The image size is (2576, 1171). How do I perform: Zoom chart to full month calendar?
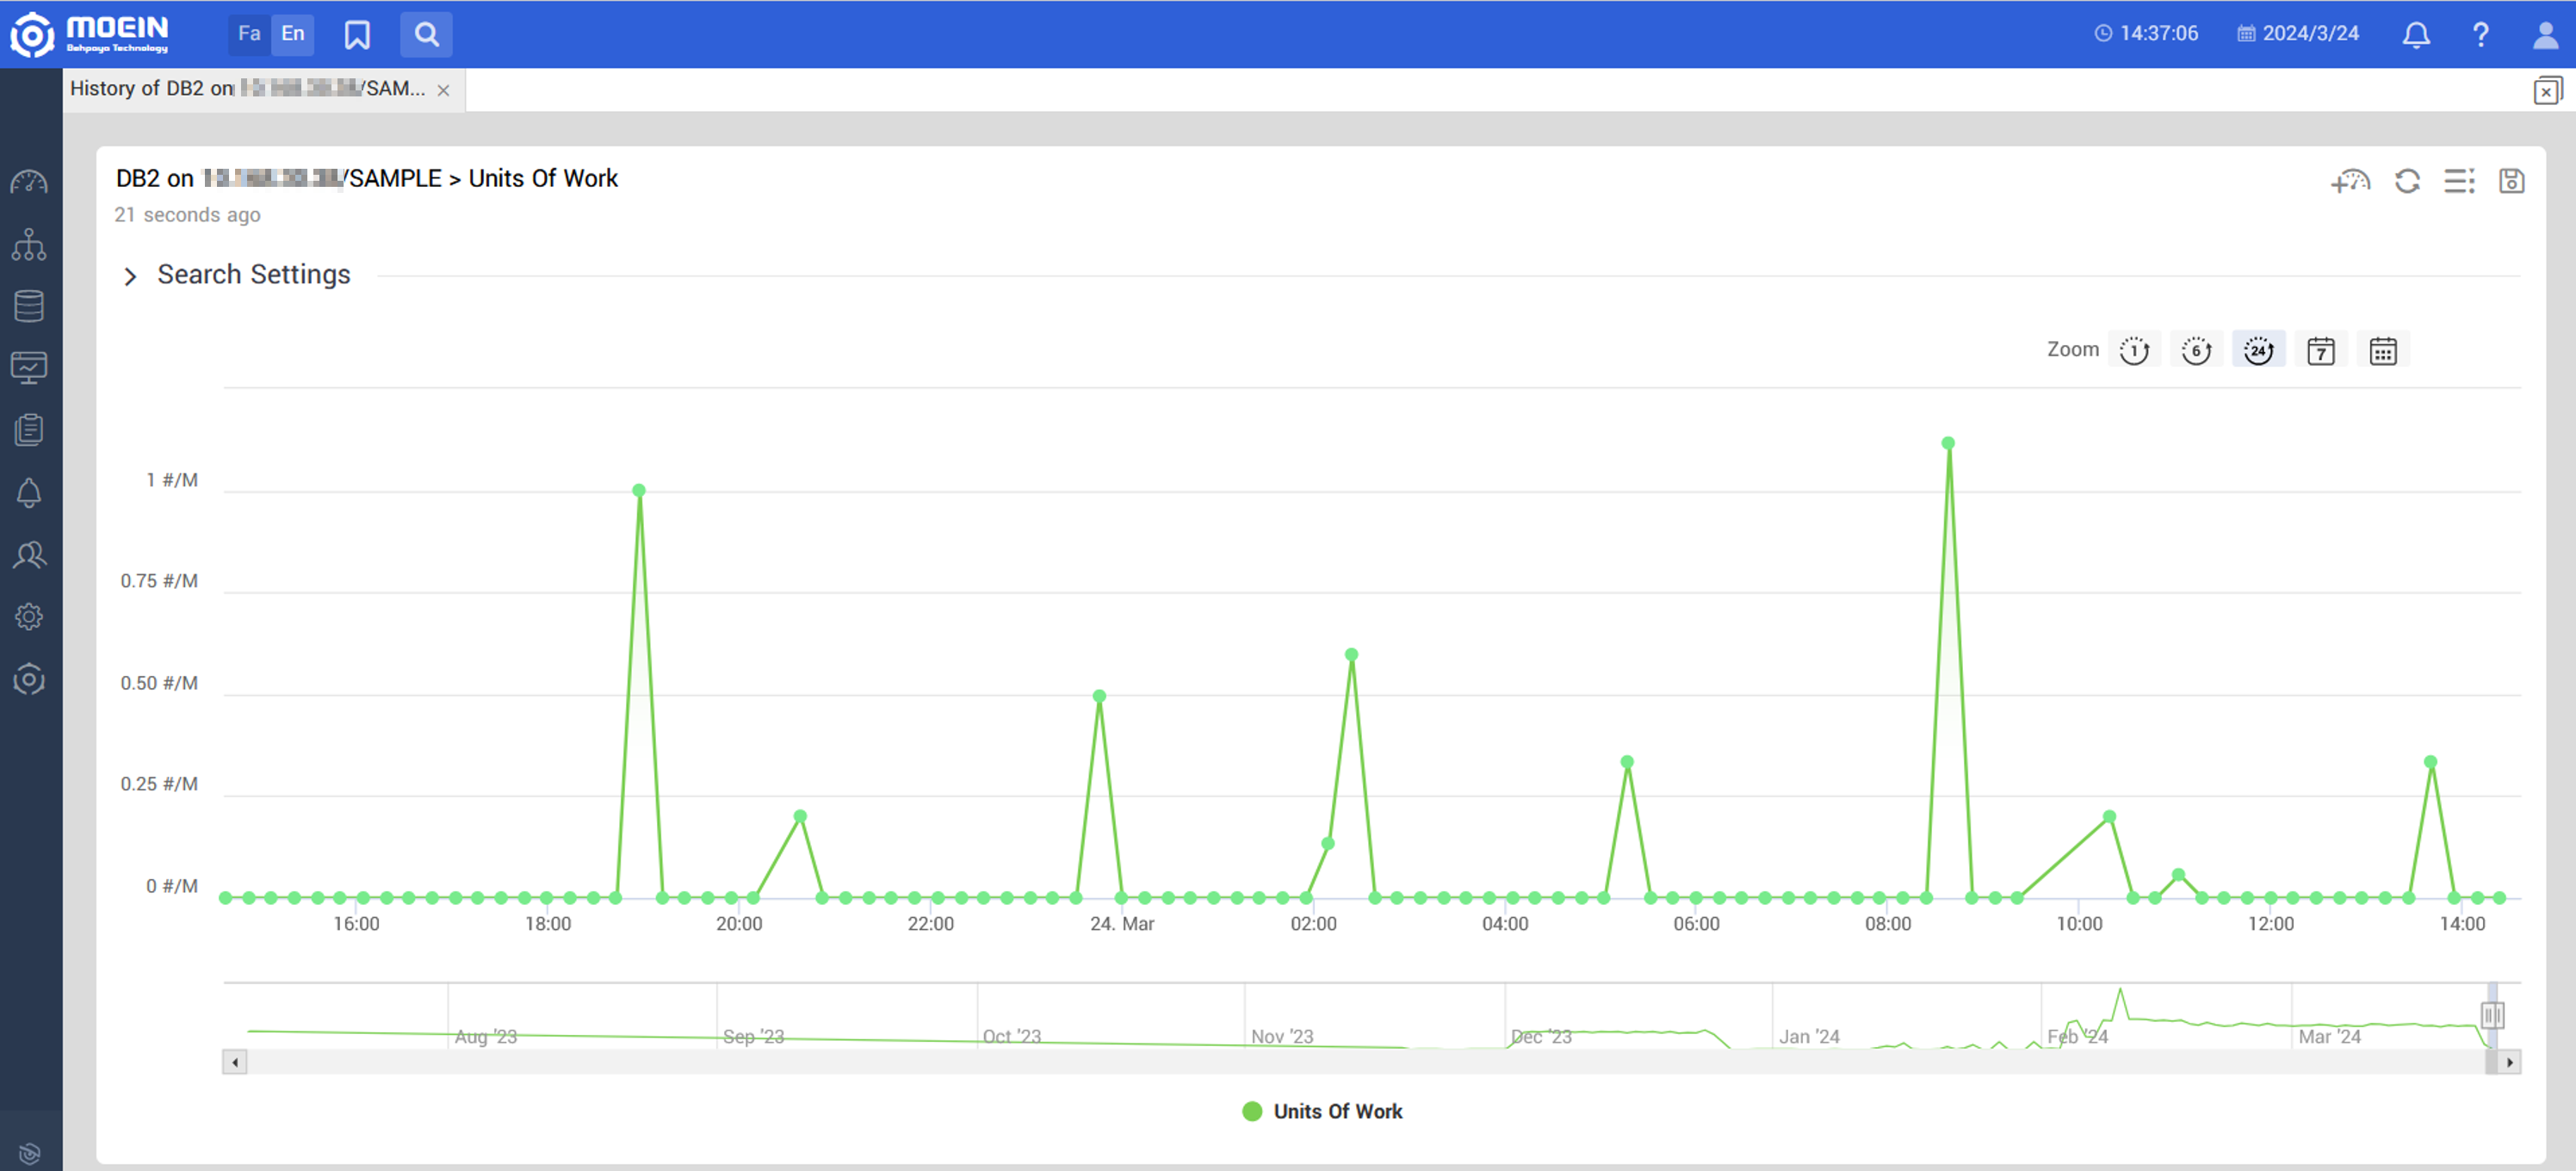pos(2383,351)
